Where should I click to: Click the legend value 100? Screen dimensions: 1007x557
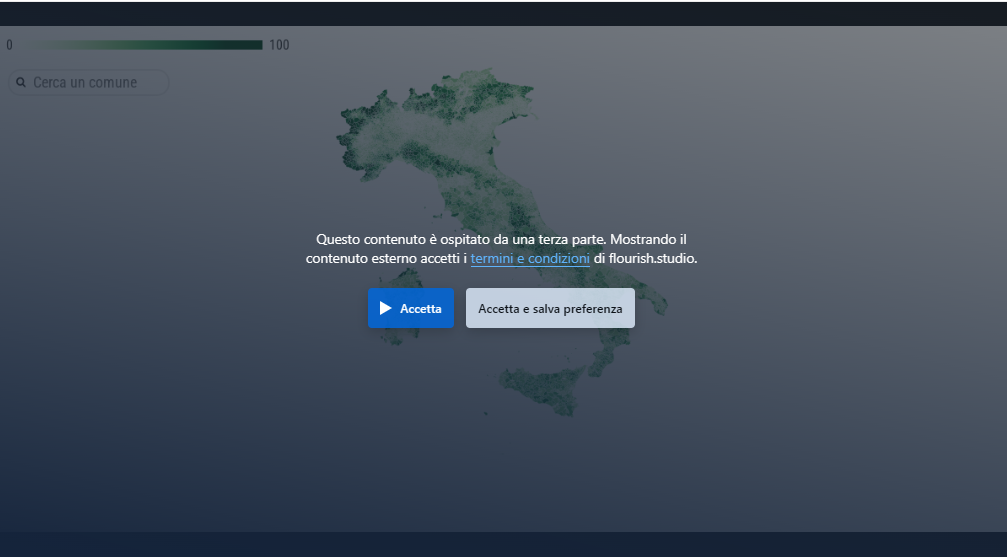[x=279, y=45]
